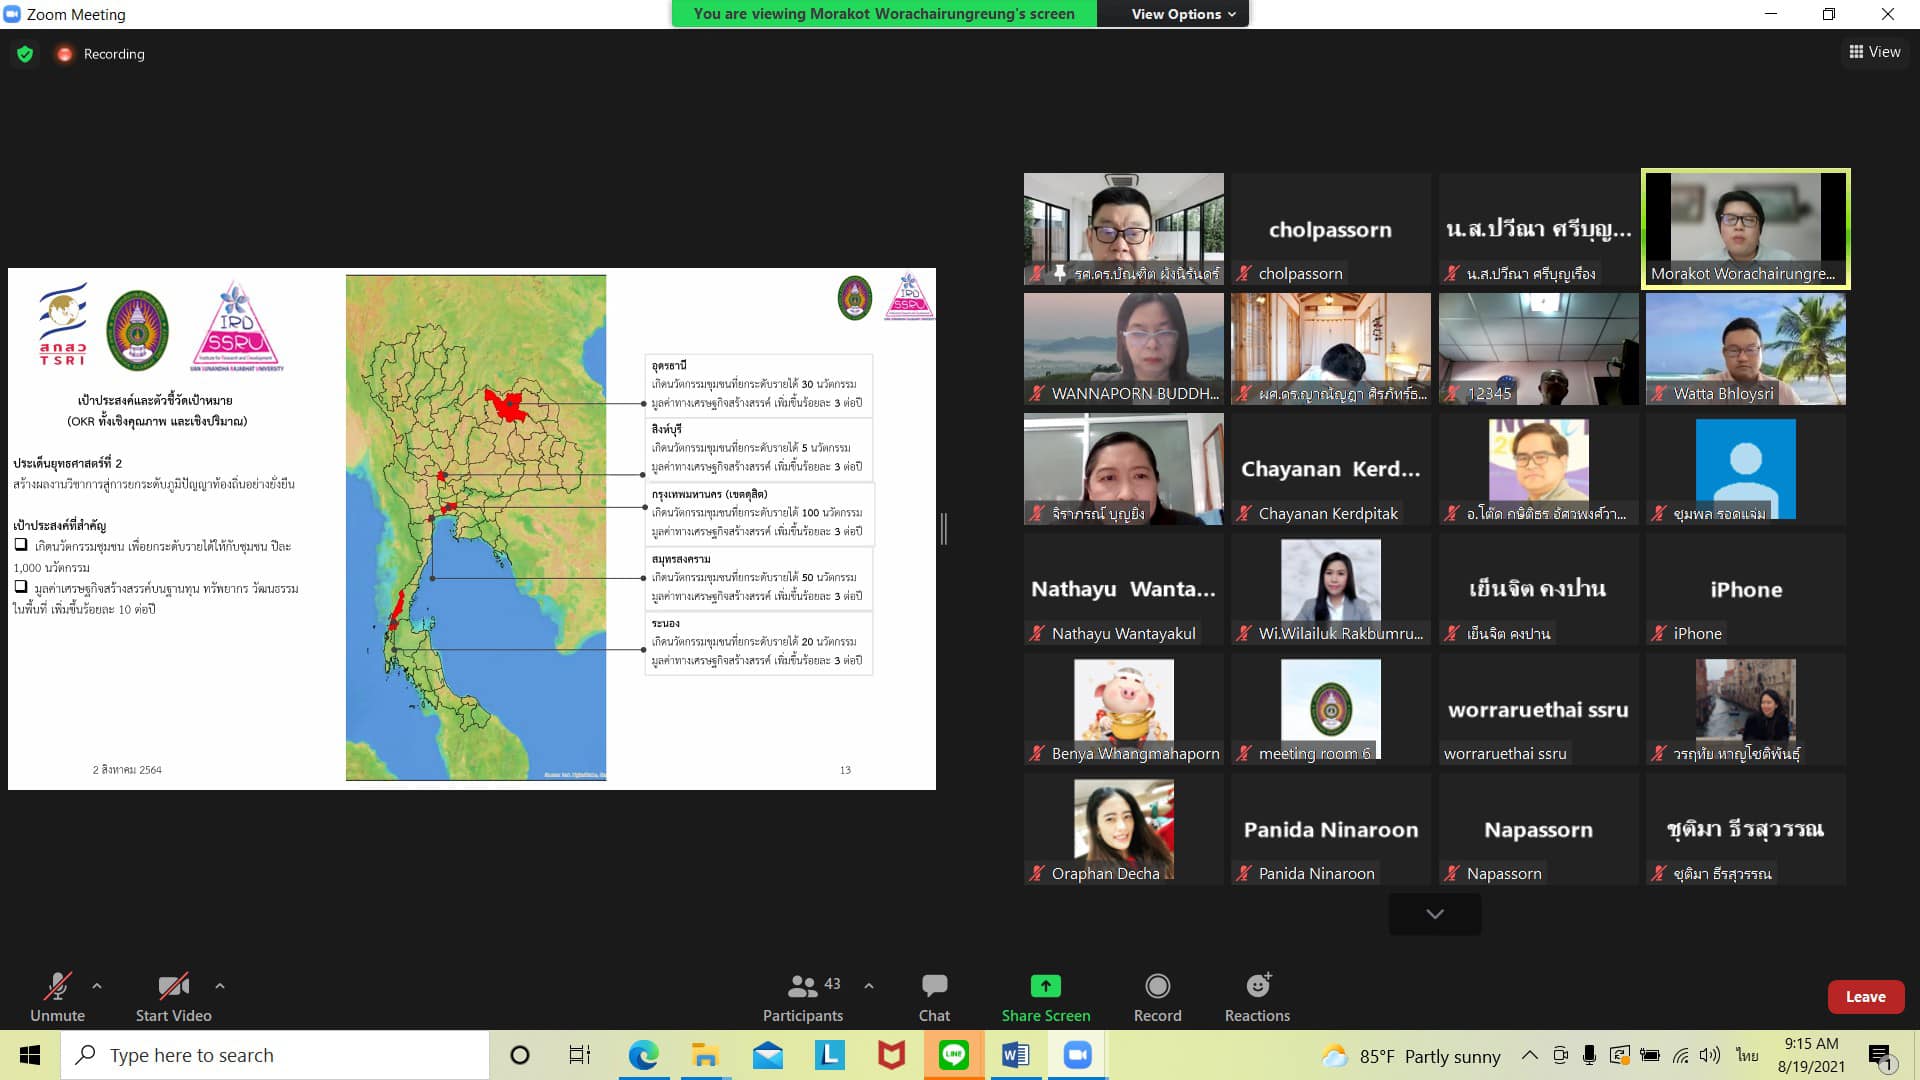Image resolution: width=1920 pixels, height=1080 pixels.
Task: Show the next page of participant videos
Action: tap(1435, 914)
